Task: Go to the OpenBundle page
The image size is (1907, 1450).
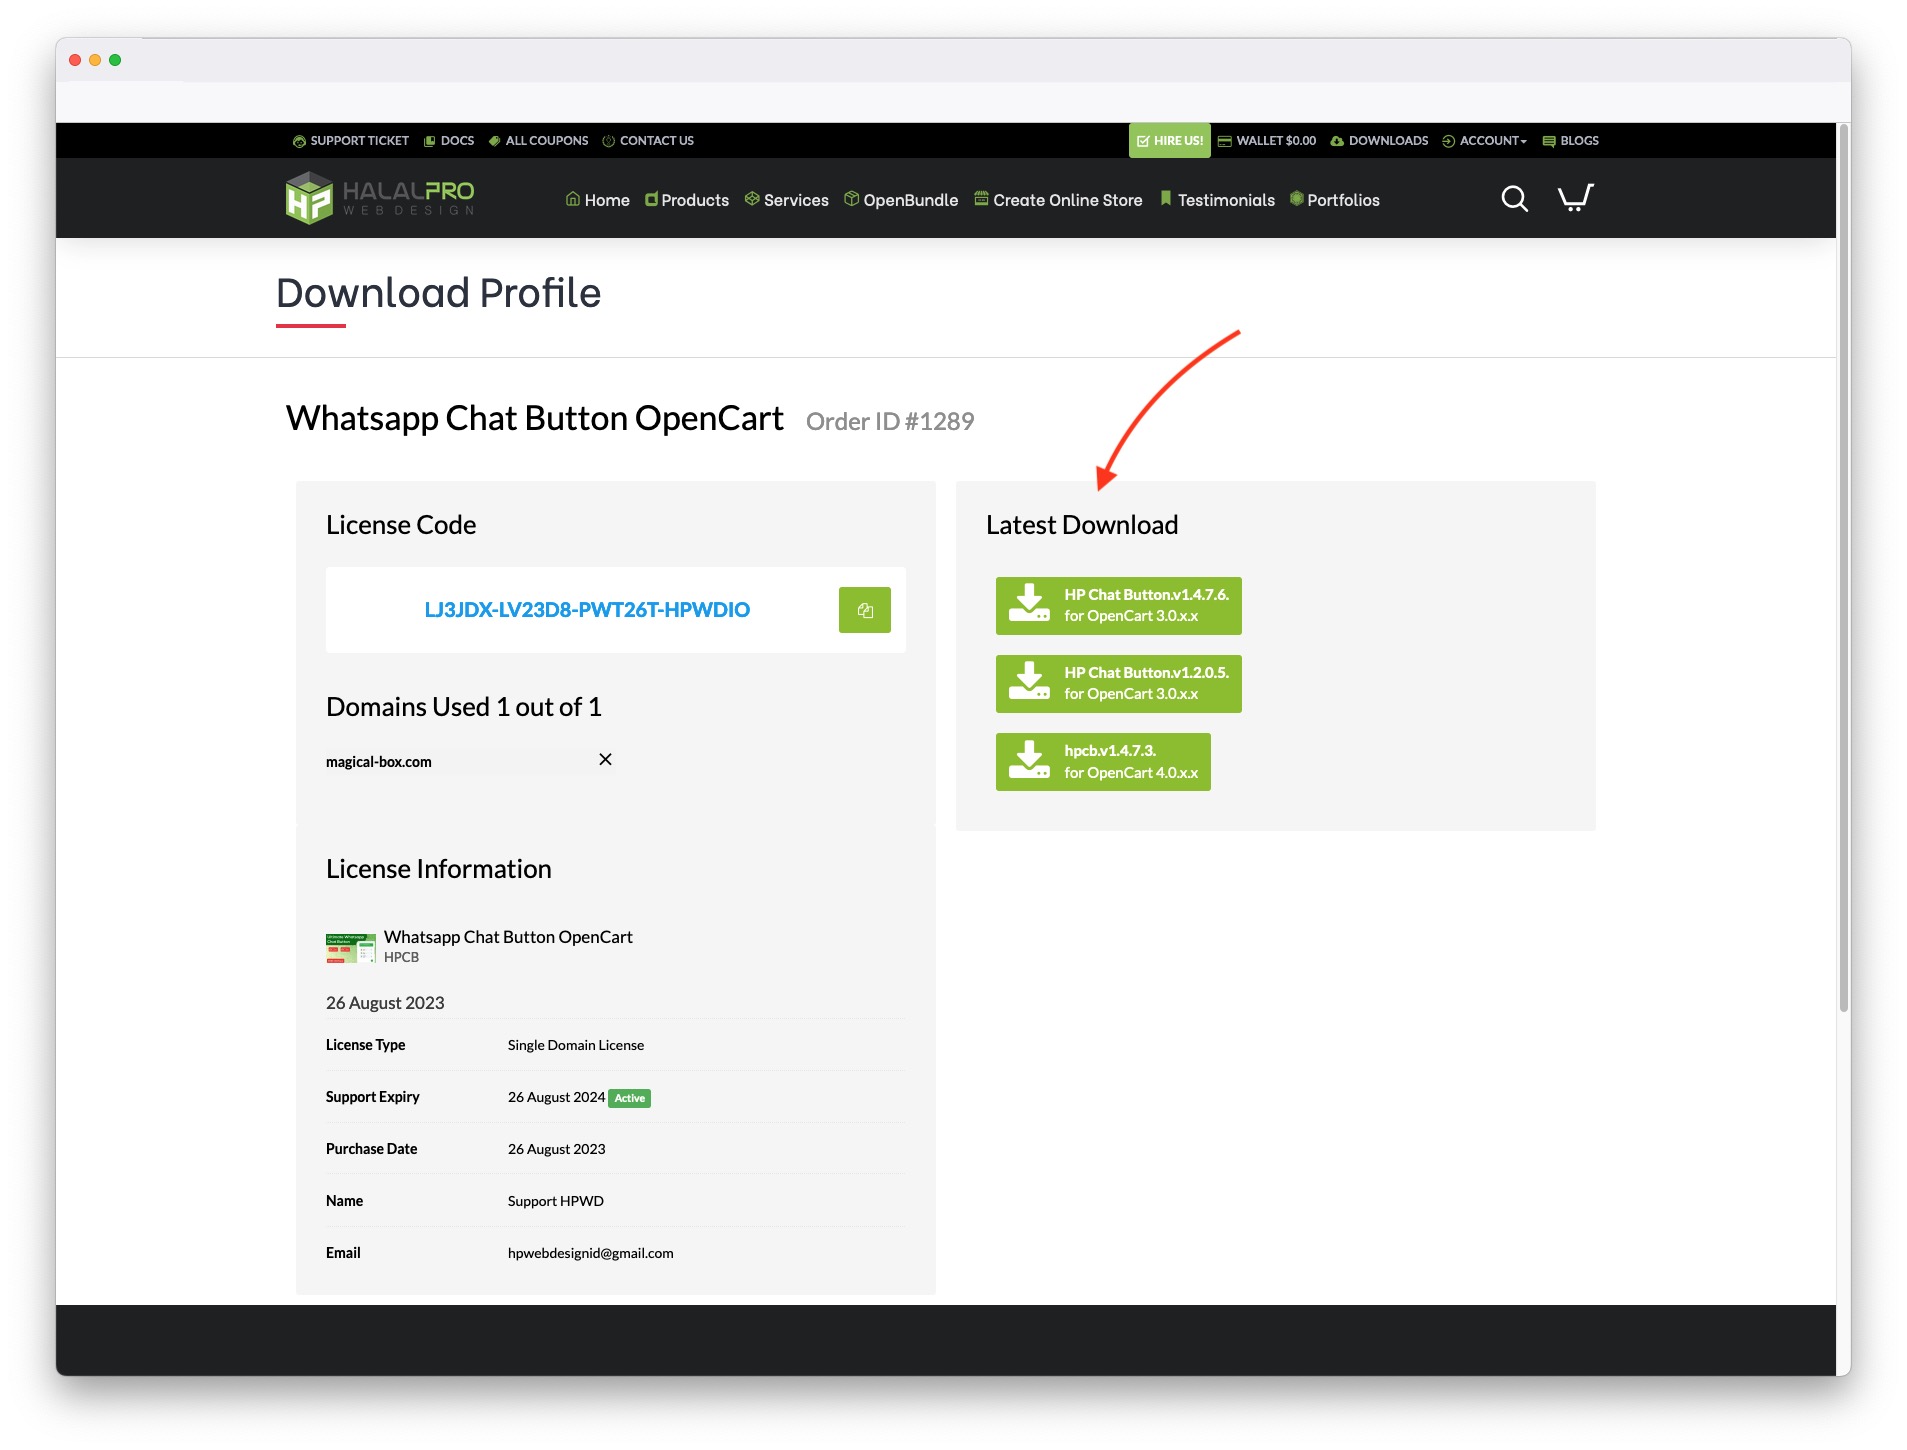Action: tap(901, 200)
